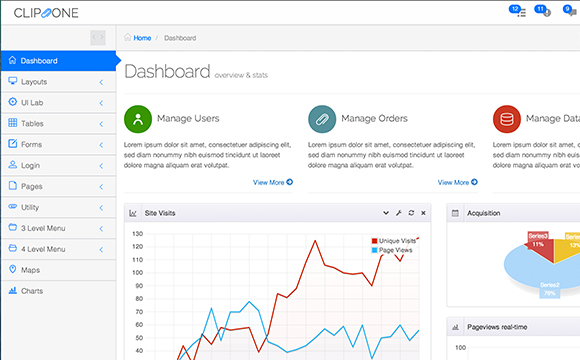Click the Site Visits panel title
Image resolution: width=580 pixels, height=360 pixels.
[x=160, y=213]
